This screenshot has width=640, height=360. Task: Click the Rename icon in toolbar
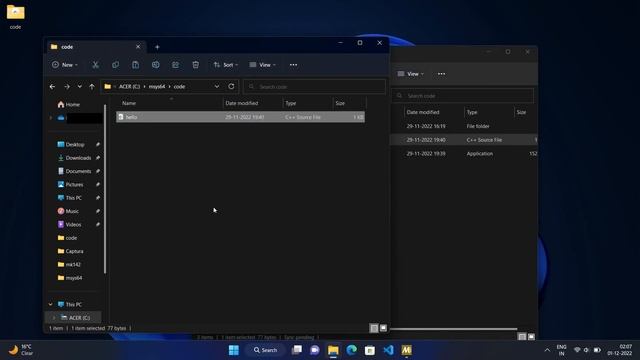156,65
